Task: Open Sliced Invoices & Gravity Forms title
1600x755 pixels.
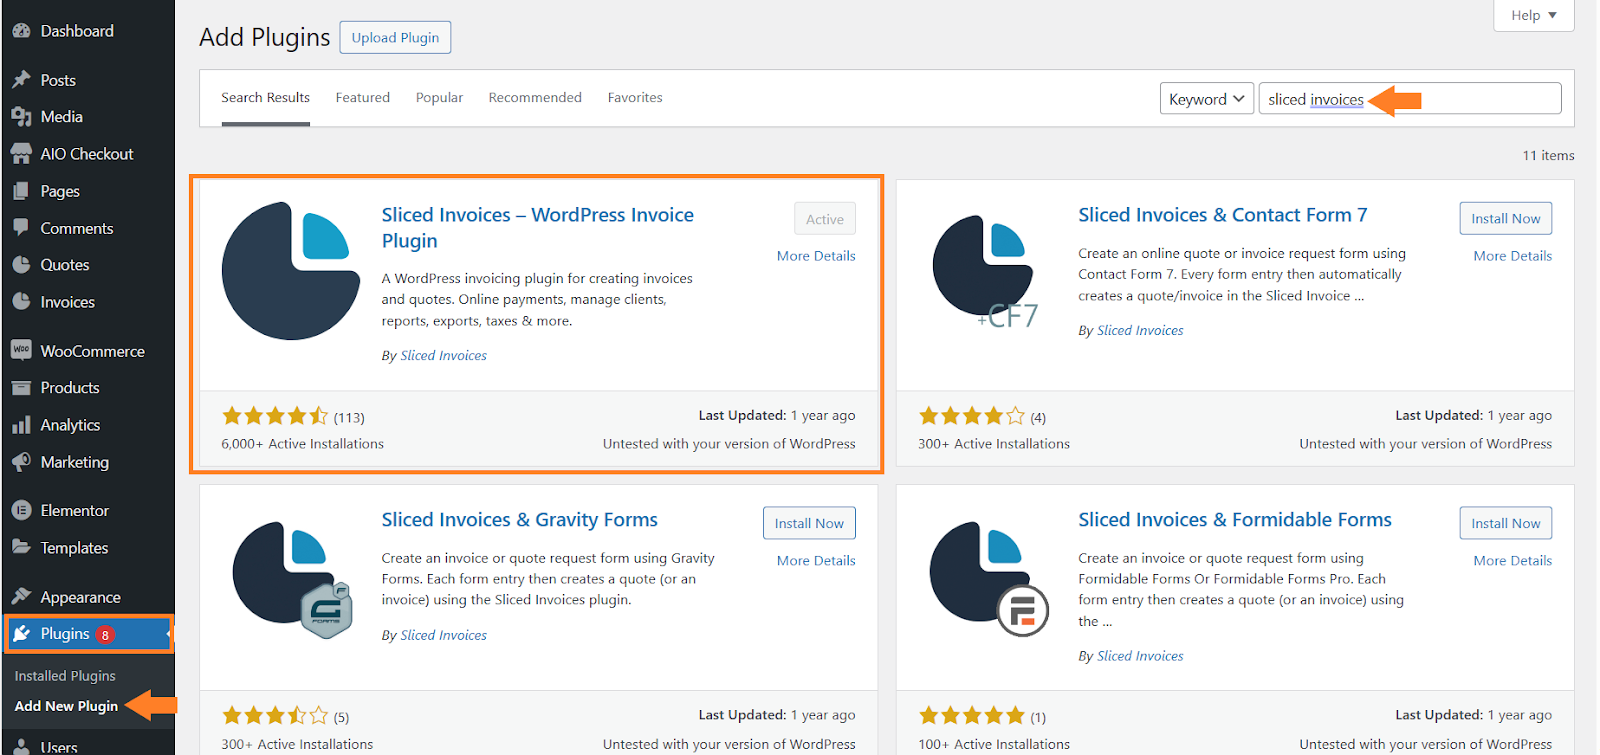Action: 519,520
